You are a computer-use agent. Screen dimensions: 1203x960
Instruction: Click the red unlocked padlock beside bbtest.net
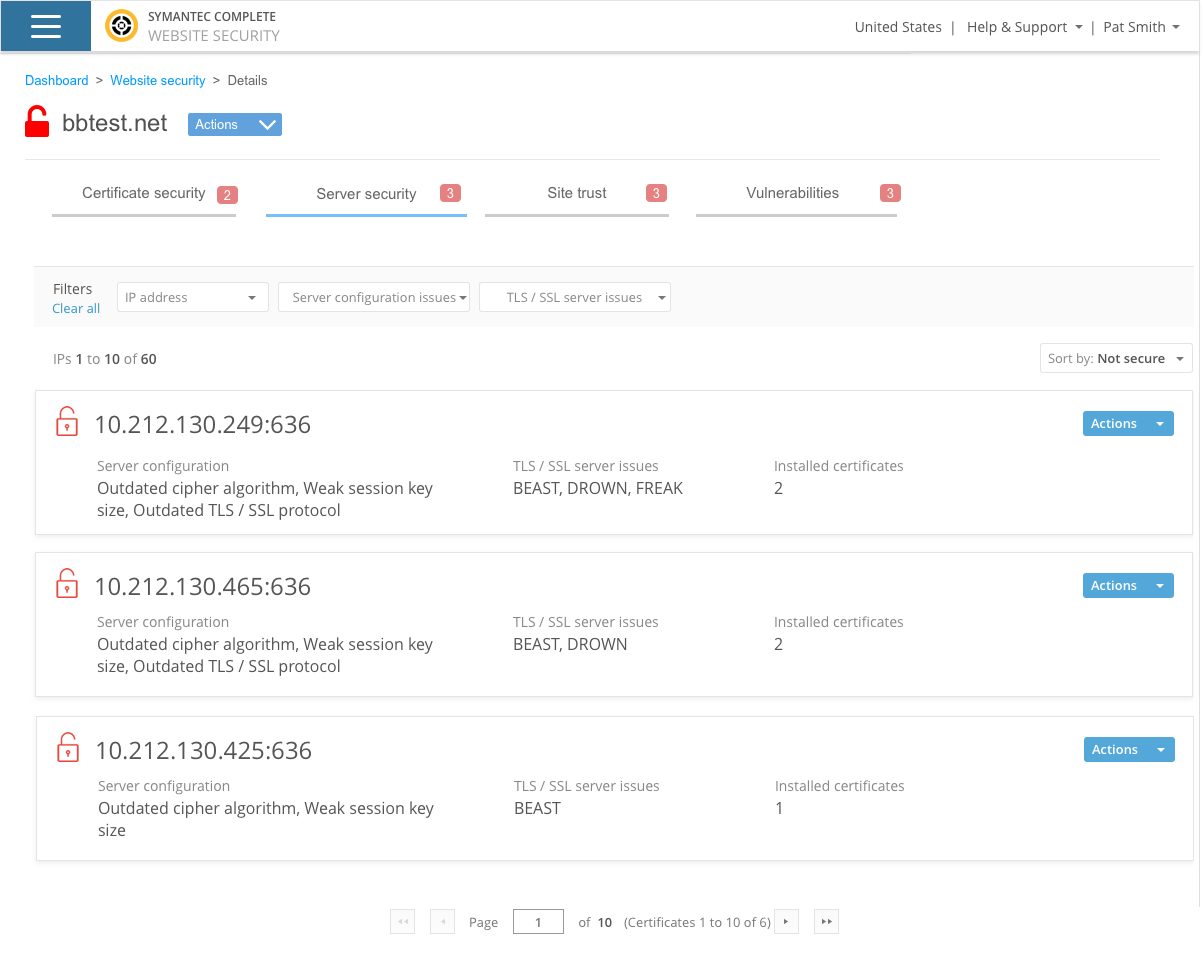[37, 122]
